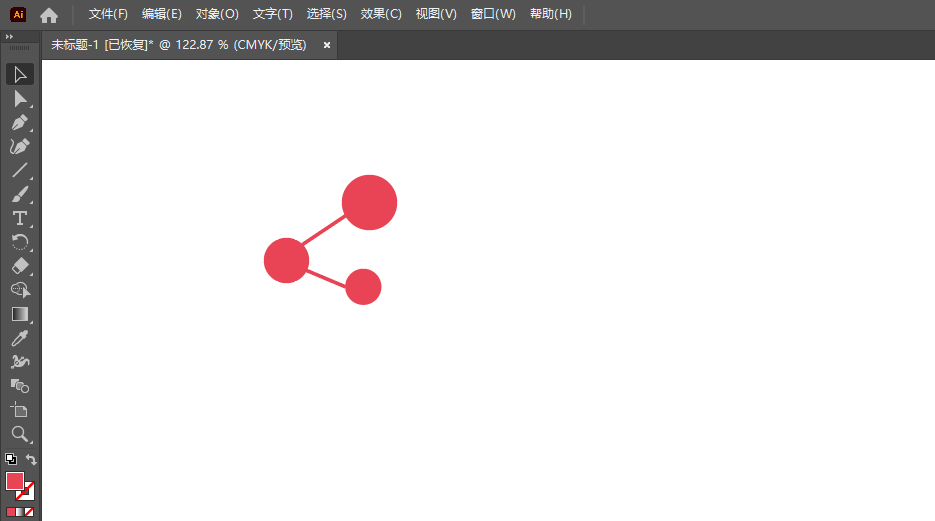935x521 pixels.
Task: Select the Type tool
Action: (x=20, y=218)
